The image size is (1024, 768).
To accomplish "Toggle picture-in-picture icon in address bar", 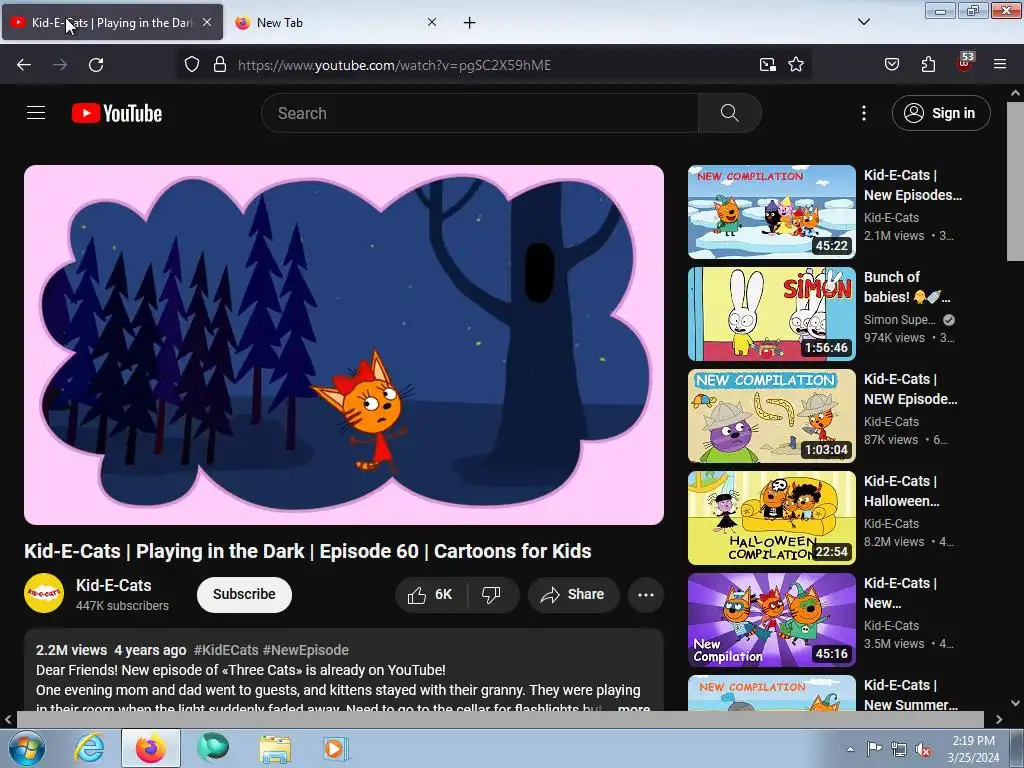I will (767, 65).
